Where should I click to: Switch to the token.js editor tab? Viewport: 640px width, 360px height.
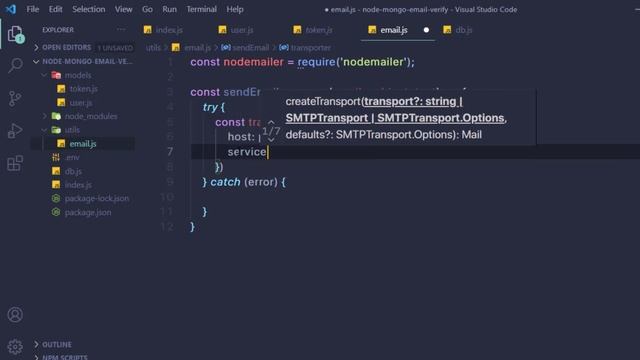click(x=319, y=30)
